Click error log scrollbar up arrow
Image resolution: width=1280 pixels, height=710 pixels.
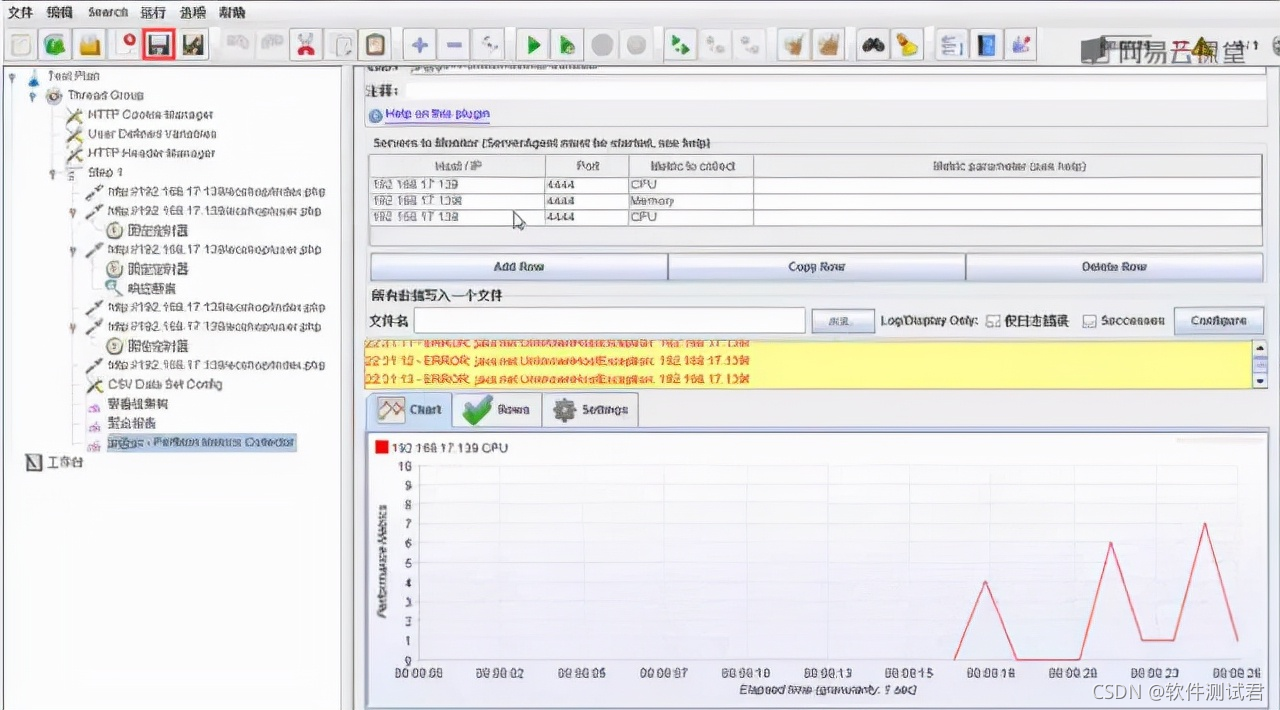(1259, 348)
